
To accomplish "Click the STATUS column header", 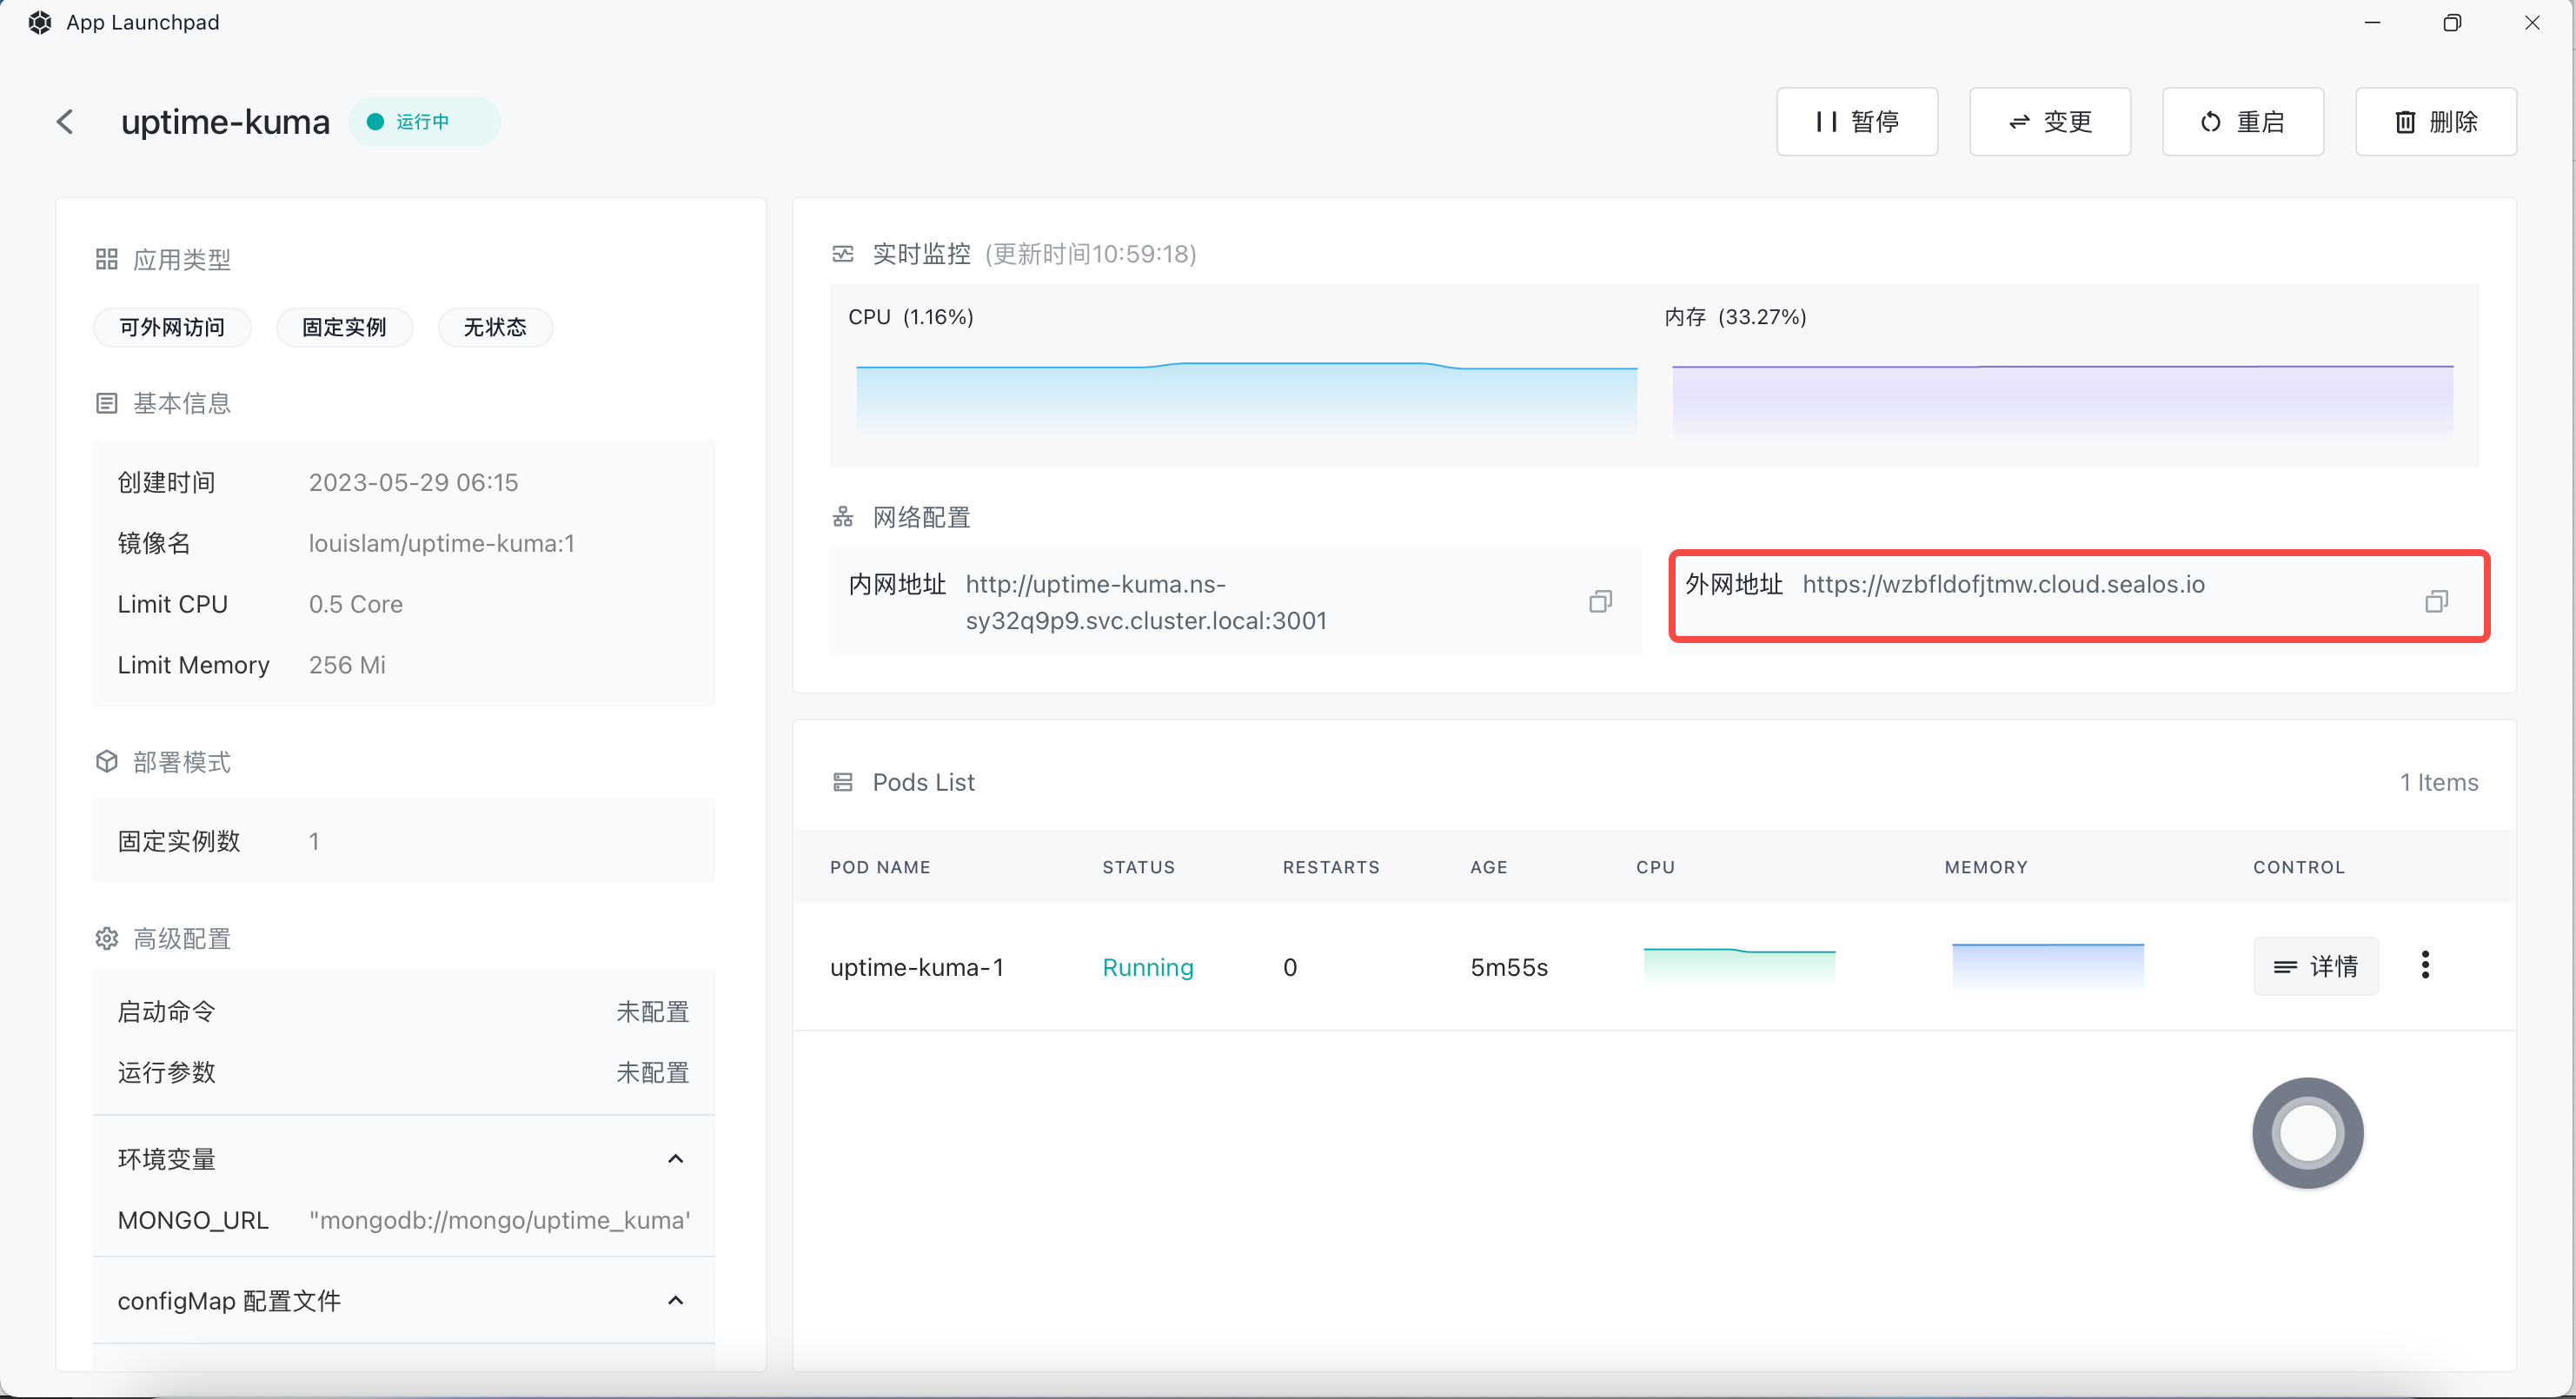I will [x=1139, y=867].
